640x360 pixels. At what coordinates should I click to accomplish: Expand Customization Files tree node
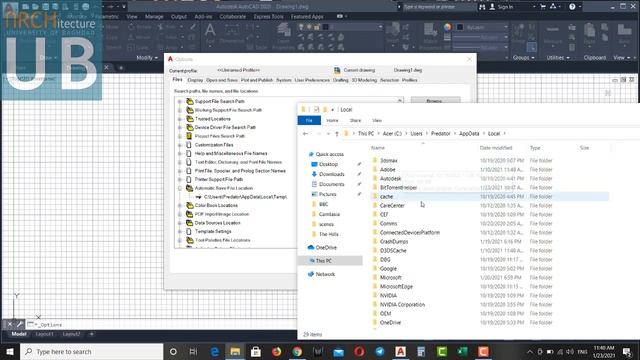tap(180, 145)
